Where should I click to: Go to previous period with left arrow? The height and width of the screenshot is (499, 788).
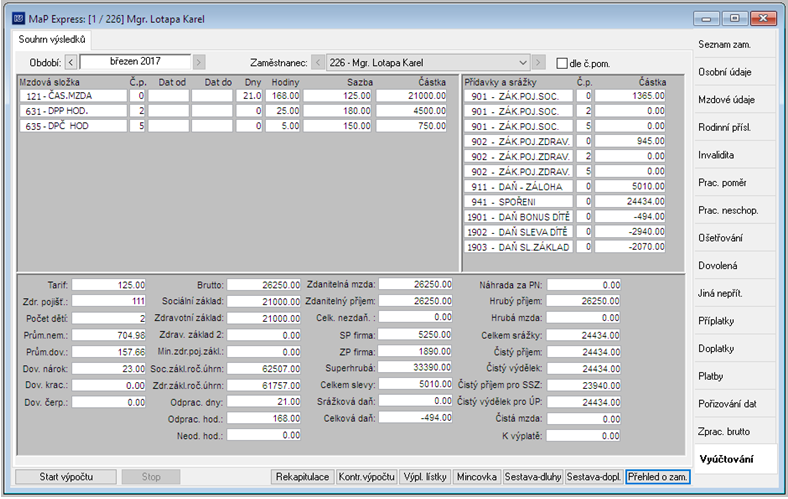pos(71,62)
